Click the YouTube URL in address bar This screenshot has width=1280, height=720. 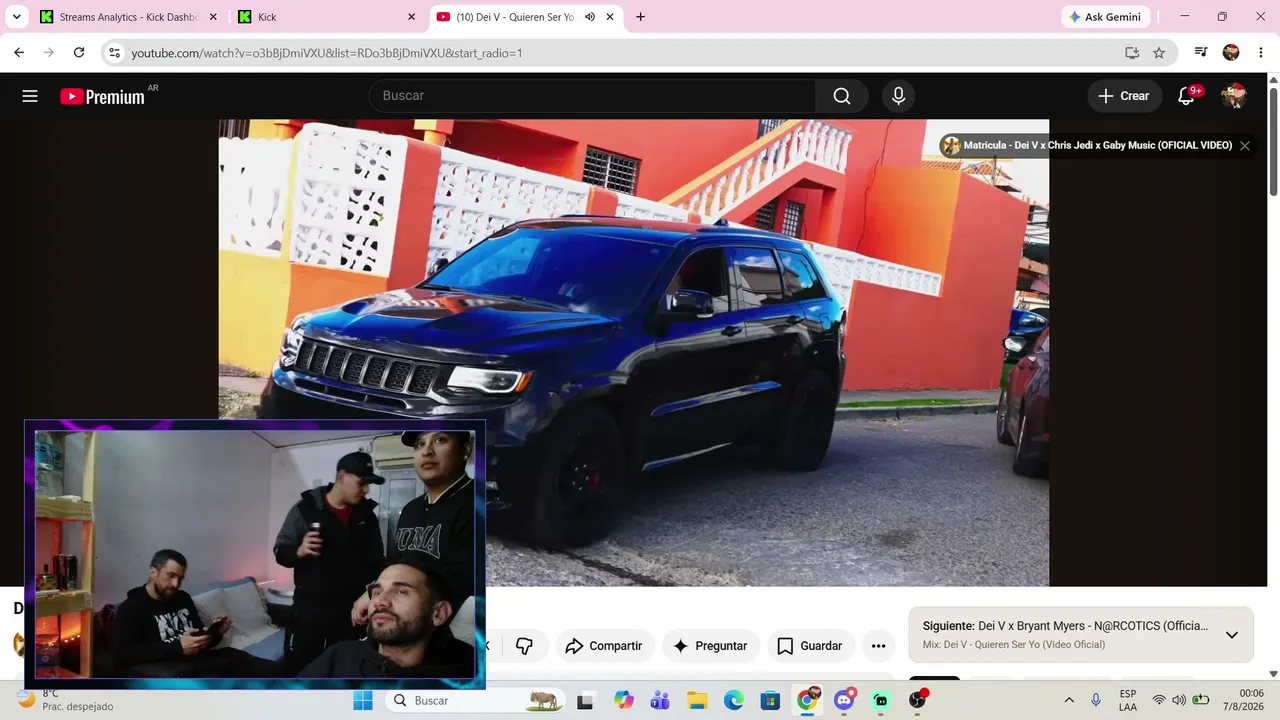coord(327,53)
